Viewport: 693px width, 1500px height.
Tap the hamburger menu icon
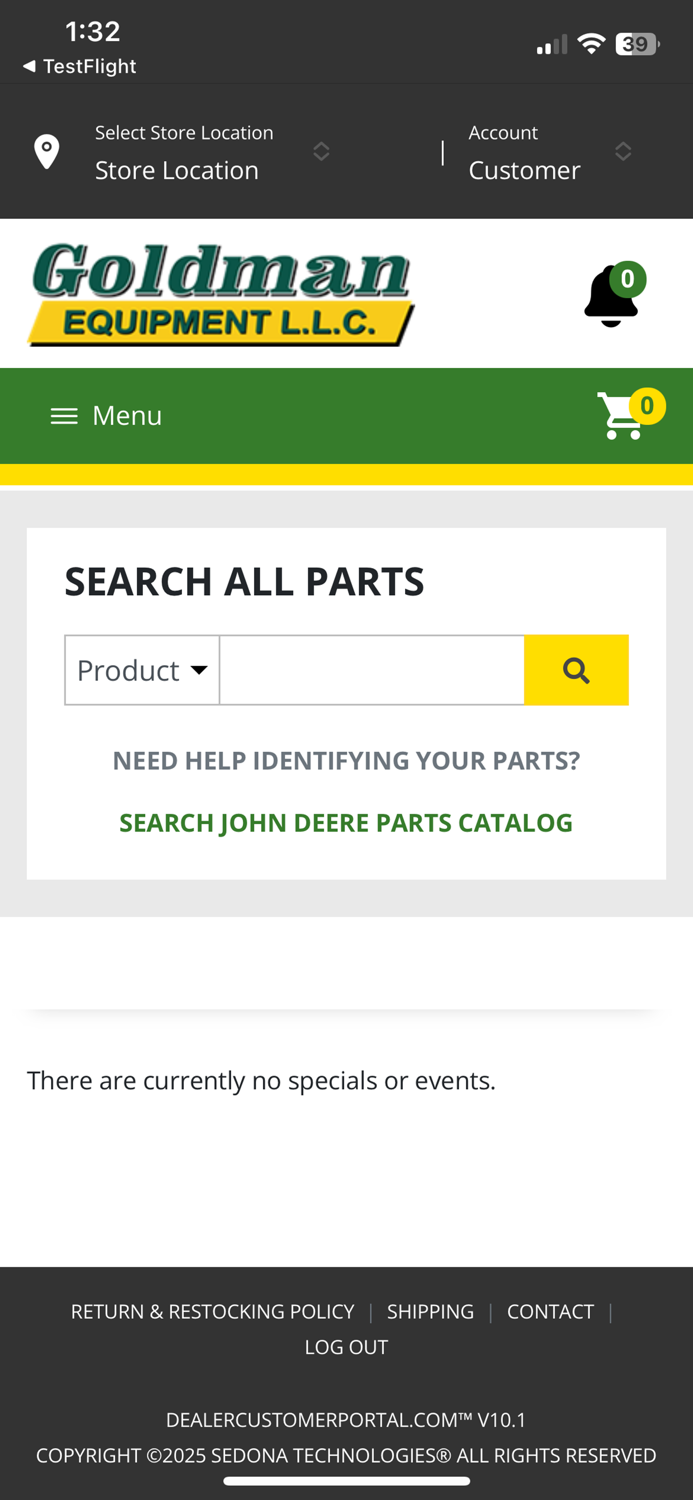pos(64,416)
